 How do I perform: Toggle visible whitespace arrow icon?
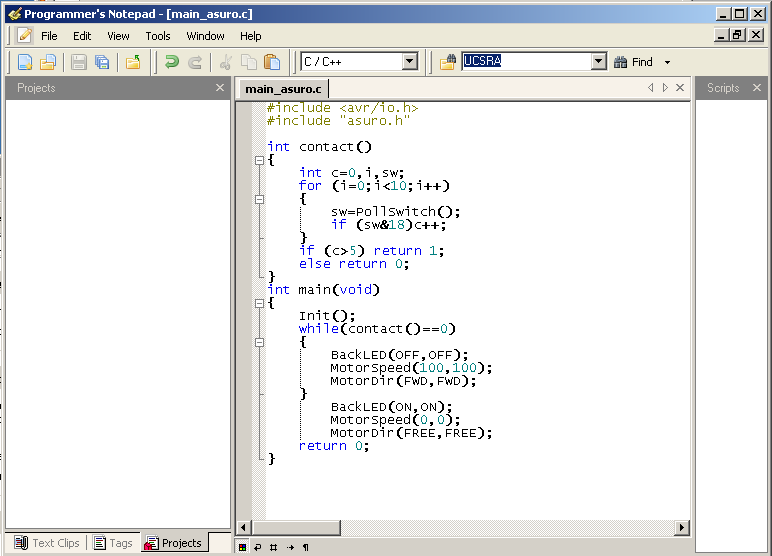(290, 547)
